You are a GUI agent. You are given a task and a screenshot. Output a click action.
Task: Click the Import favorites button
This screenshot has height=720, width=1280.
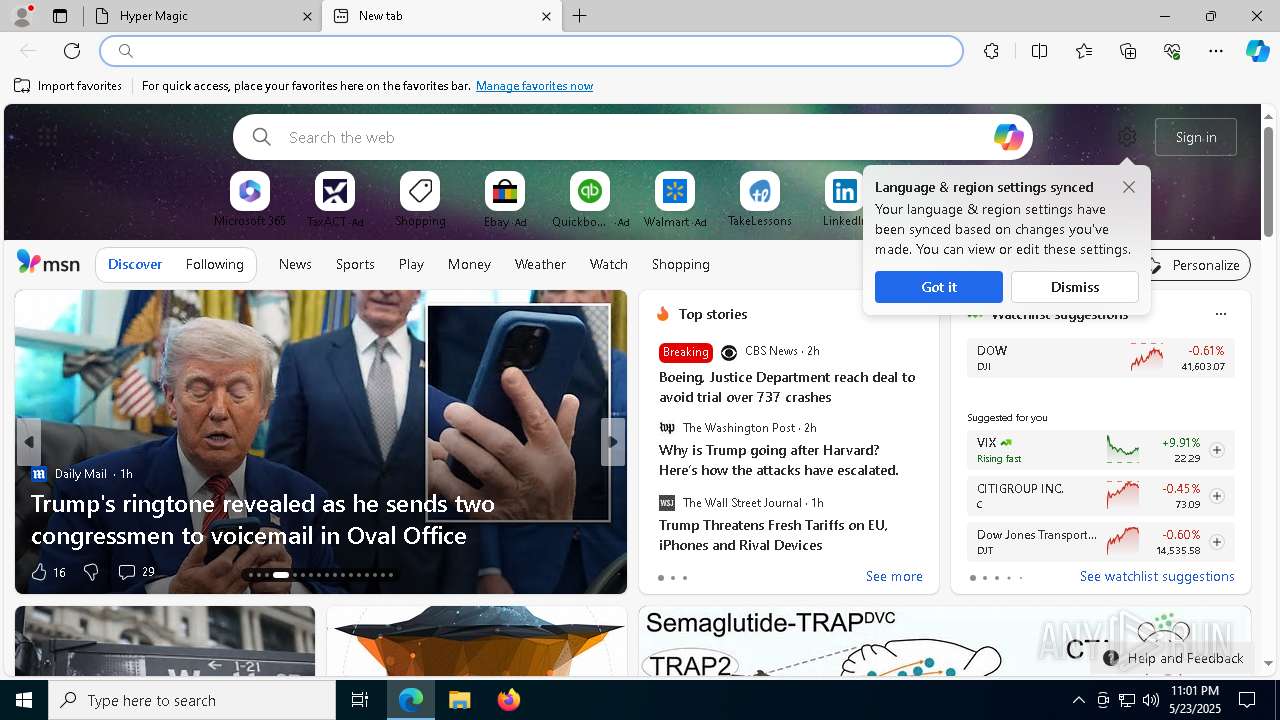coord(68,86)
